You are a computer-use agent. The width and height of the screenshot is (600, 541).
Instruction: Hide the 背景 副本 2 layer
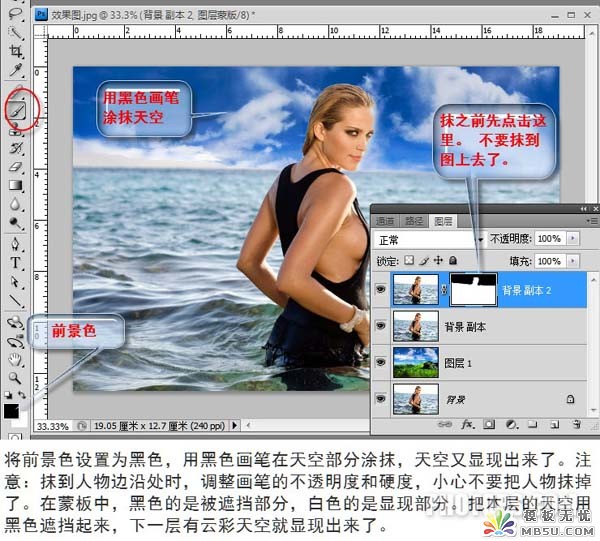click(381, 289)
